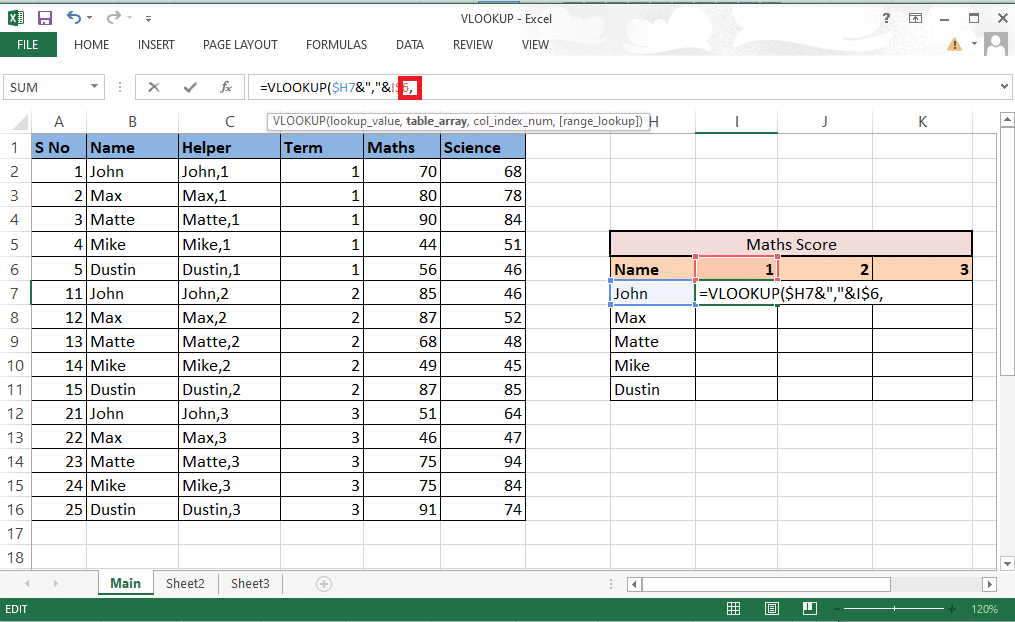The height and width of the screenshot is (622, 1015).
Task: Open Ribbon Display Options icon
Action: (x=915, y=18)
